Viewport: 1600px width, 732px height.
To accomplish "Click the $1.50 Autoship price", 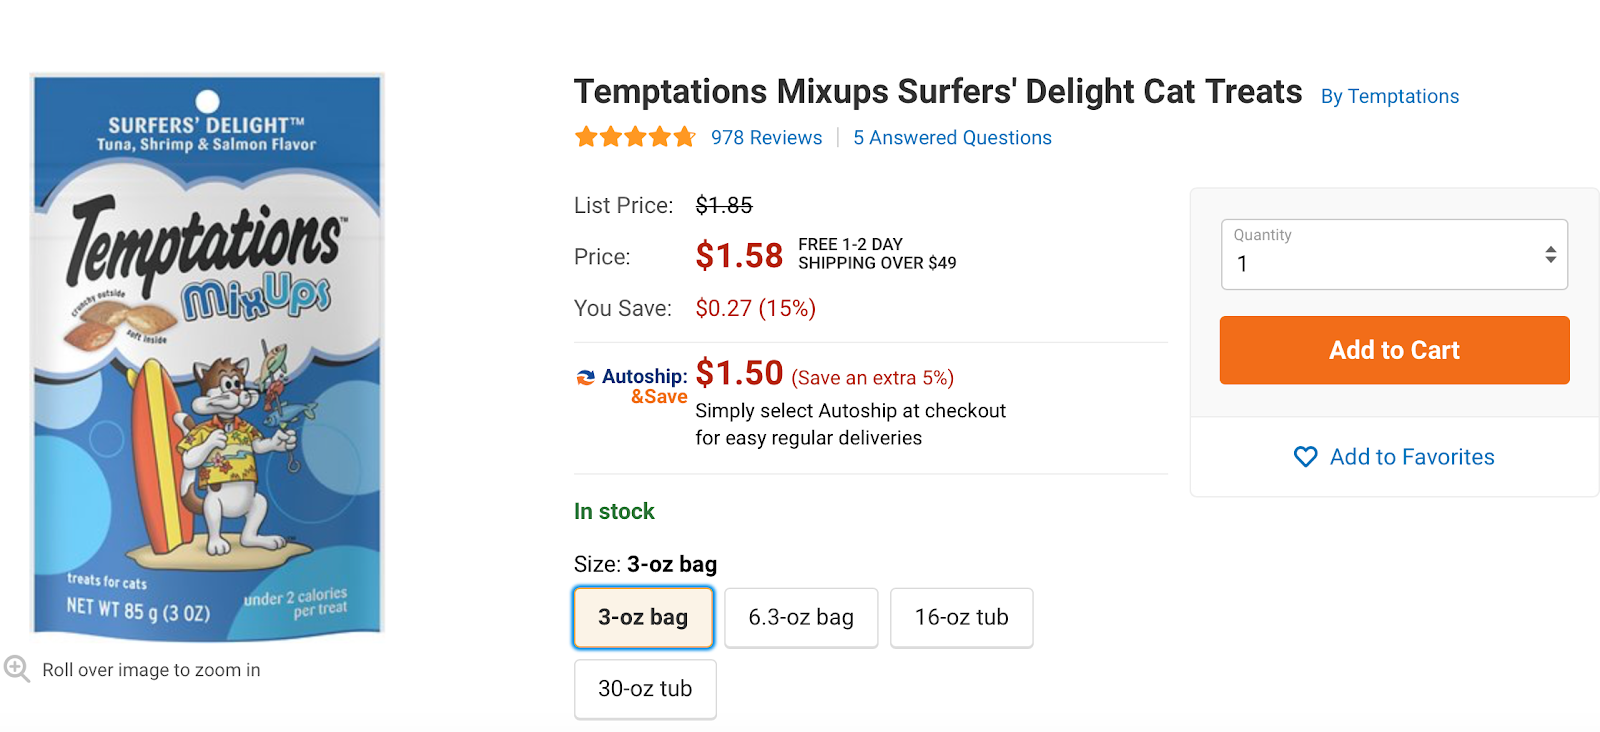I will (739, 373).
